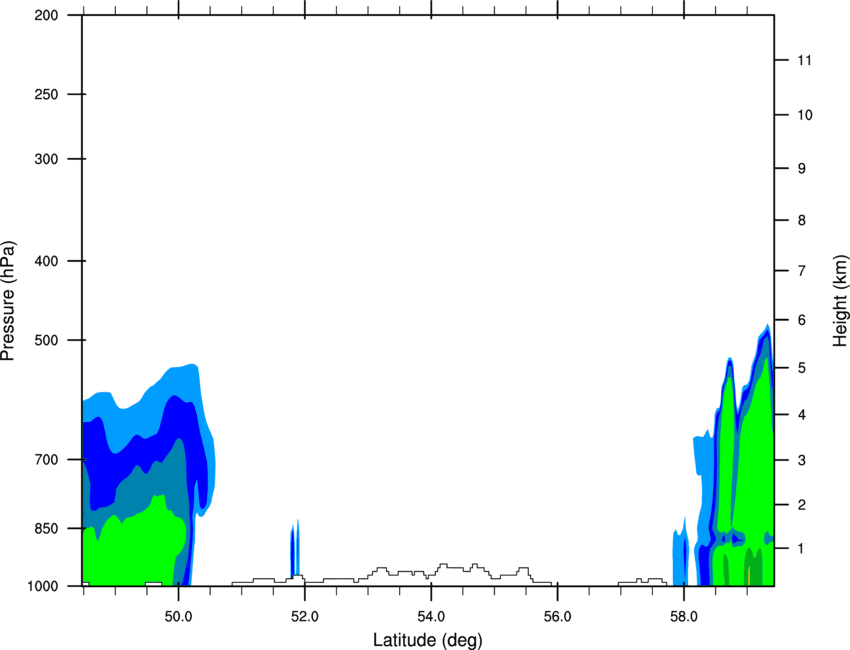Click the 52.0 latitude label

305,617
